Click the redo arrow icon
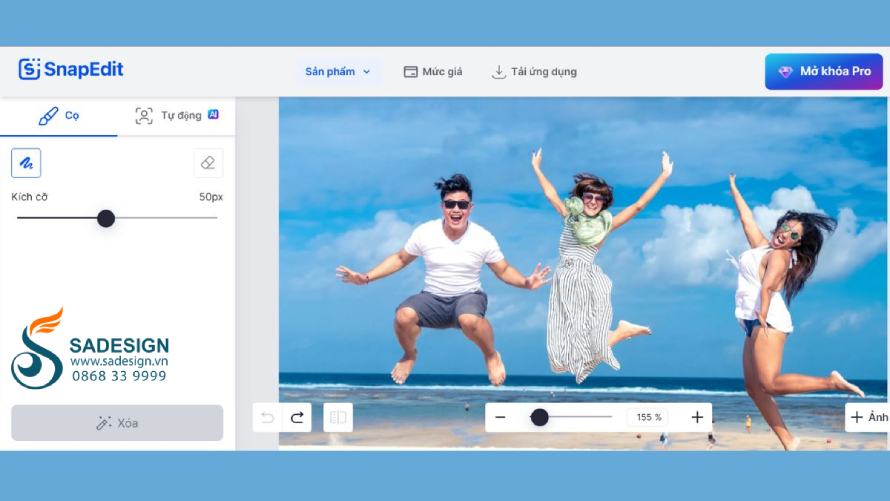Image resolution: width=890 pixels, height=501 pixels. [x=297, y=418]
